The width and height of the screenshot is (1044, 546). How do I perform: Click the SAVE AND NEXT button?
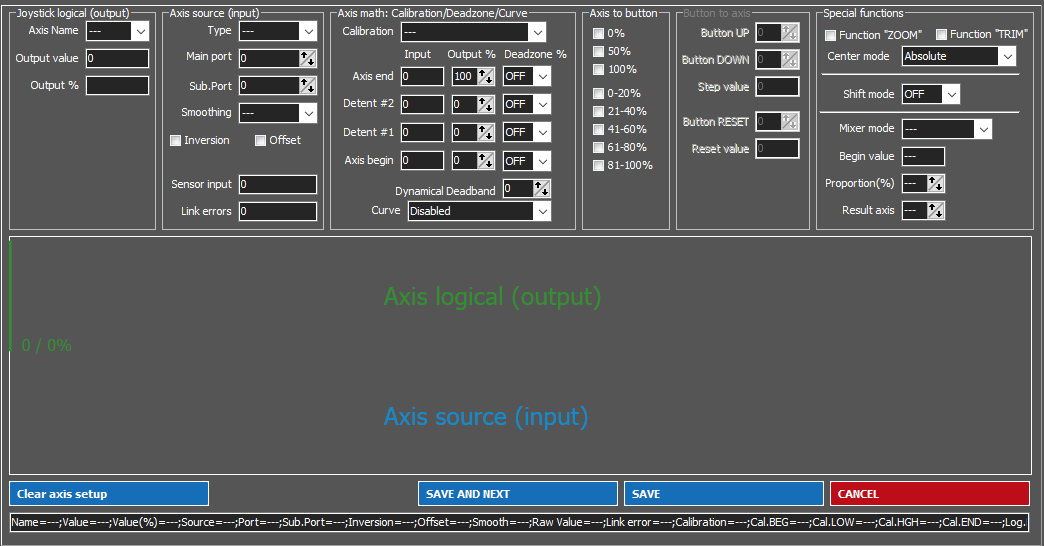coord(518,494)
